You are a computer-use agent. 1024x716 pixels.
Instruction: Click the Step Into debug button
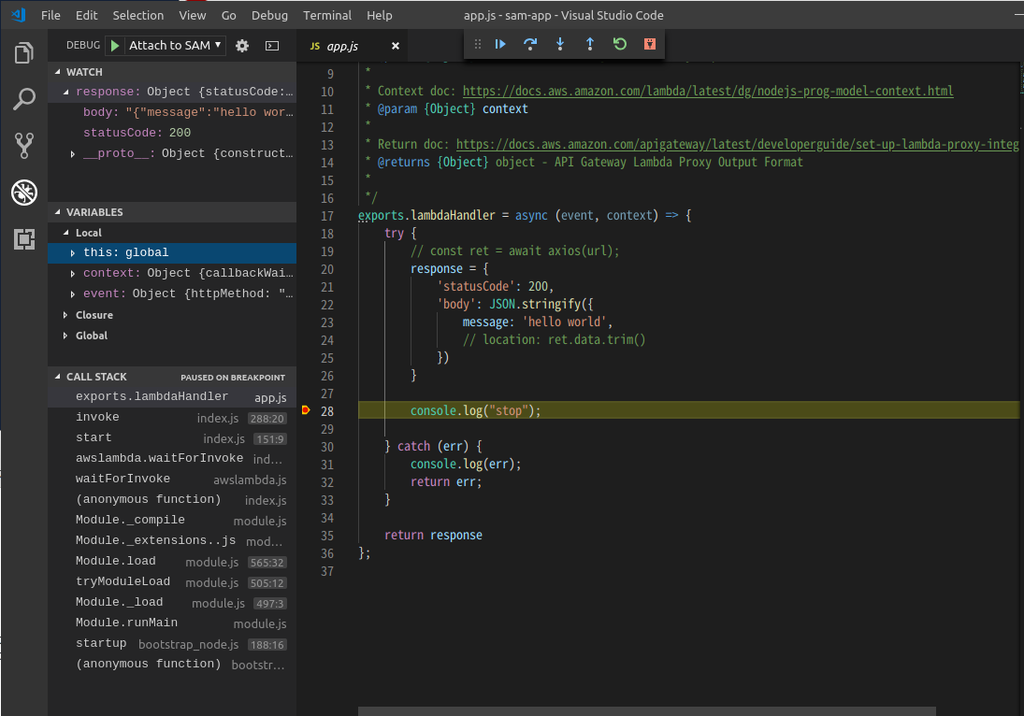point(560,44)
